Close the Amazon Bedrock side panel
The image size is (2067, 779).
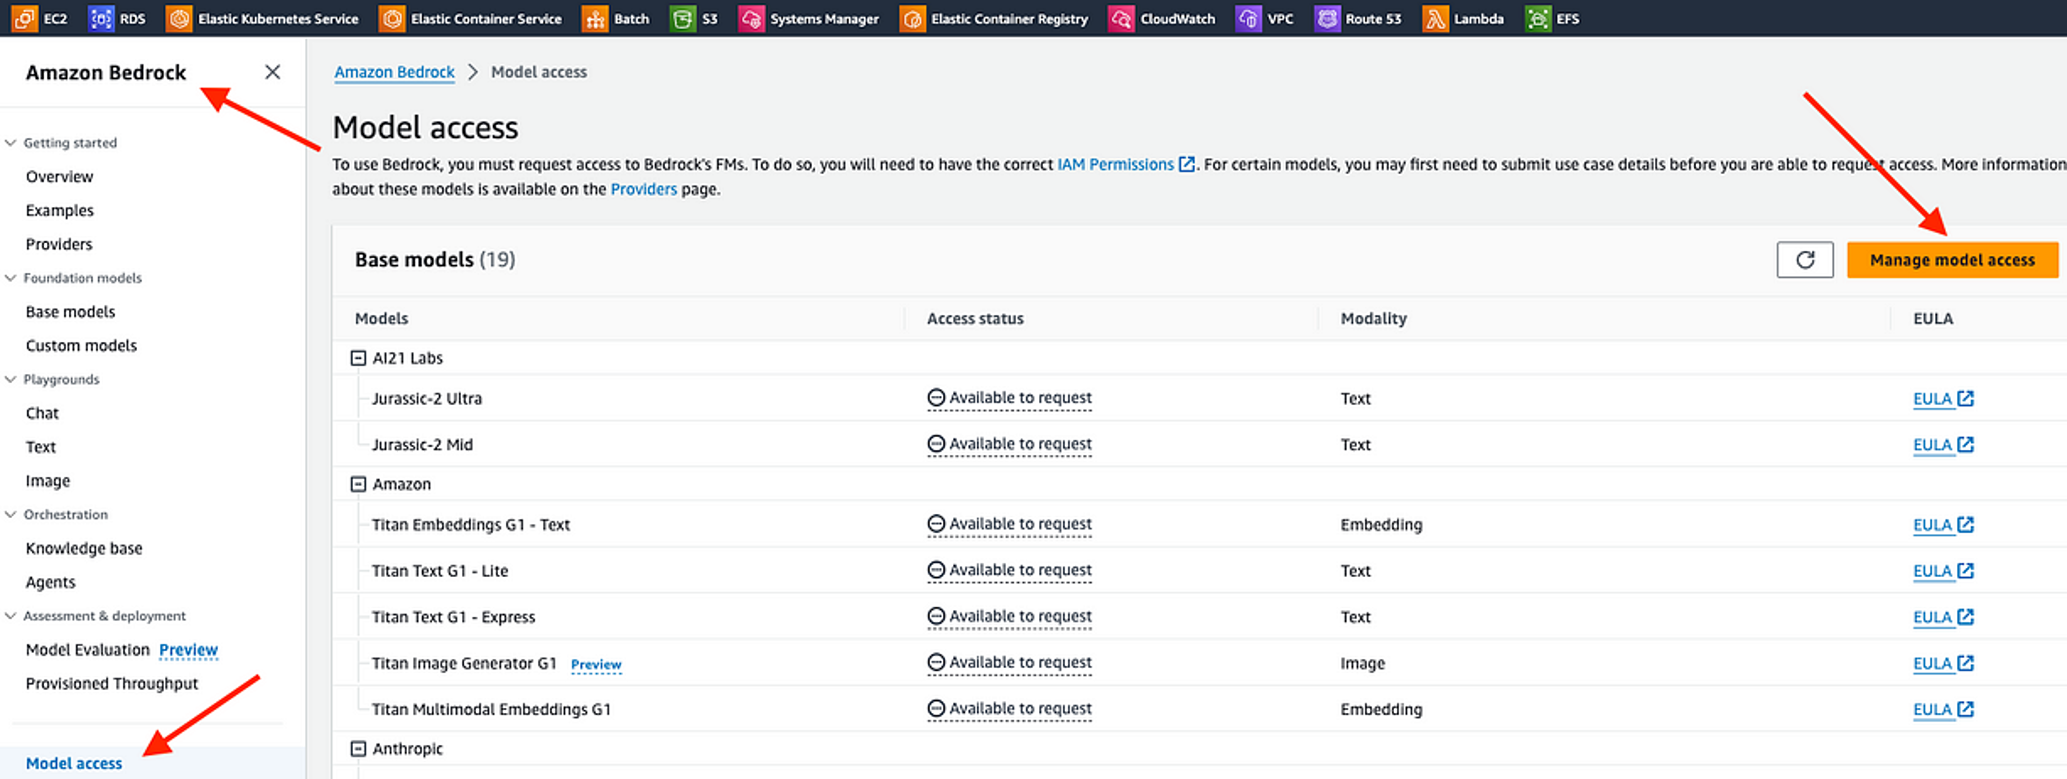[x=272, y=72]
